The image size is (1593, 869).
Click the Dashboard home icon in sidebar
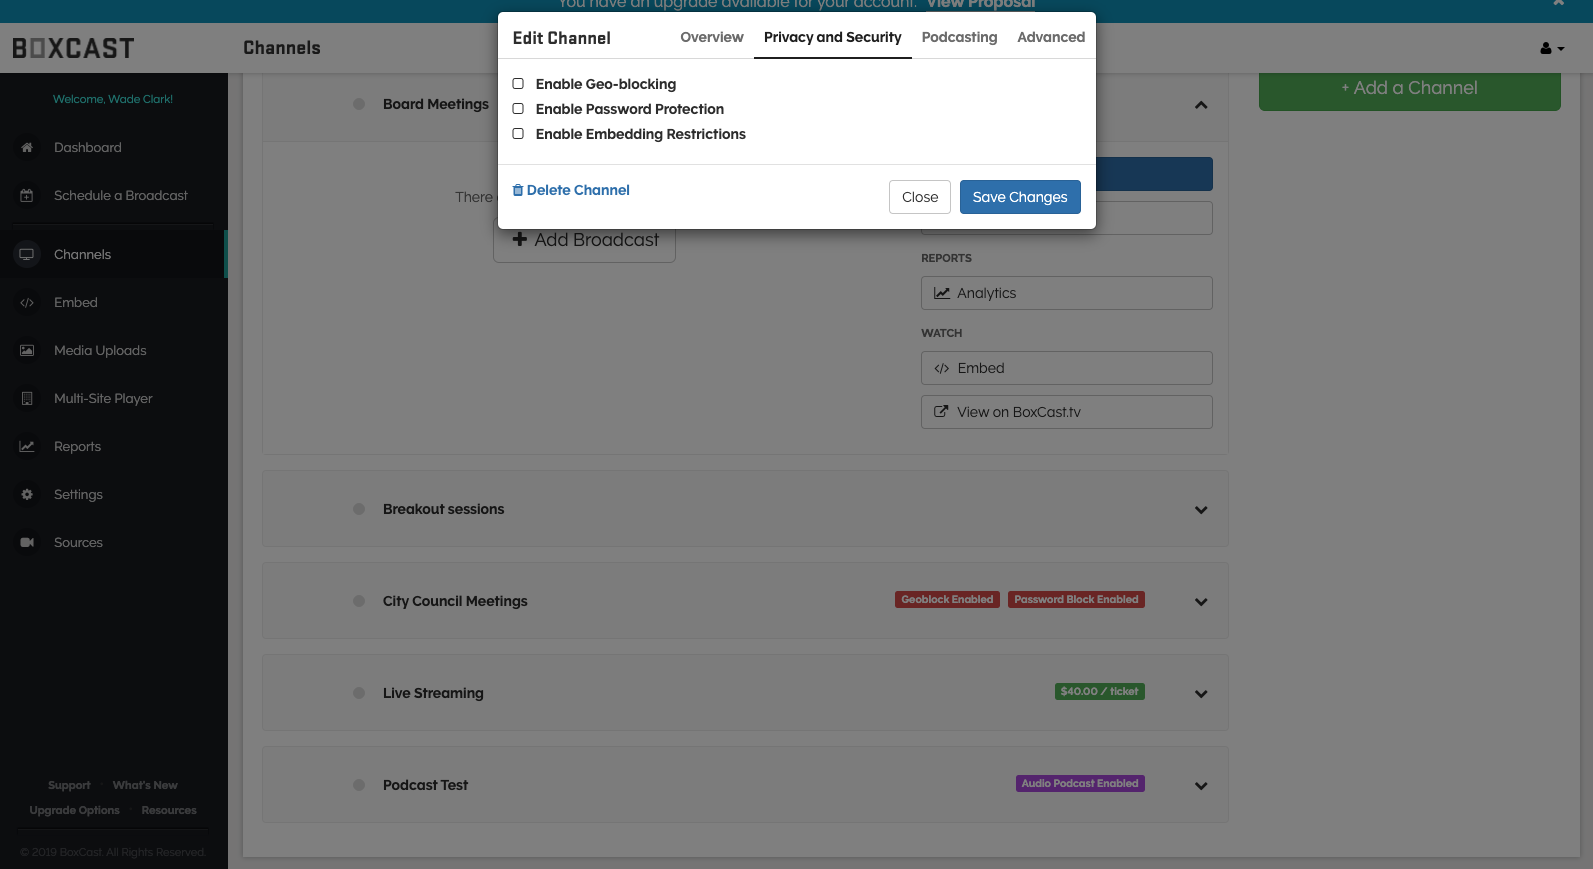click(x=27, y=147)
